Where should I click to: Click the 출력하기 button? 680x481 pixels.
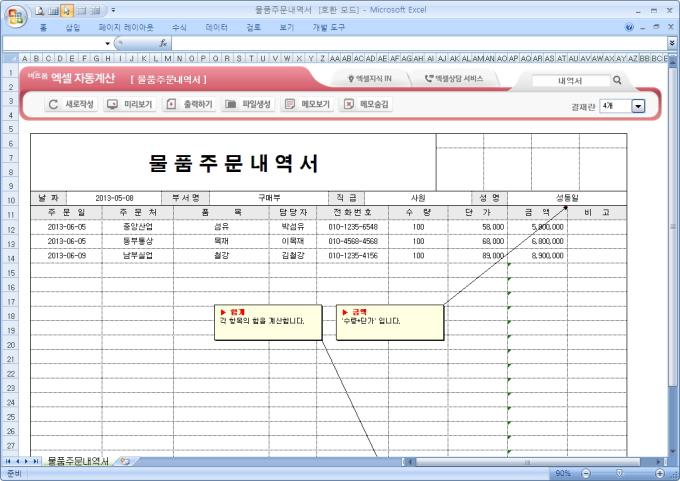click(x=190, y=104)
